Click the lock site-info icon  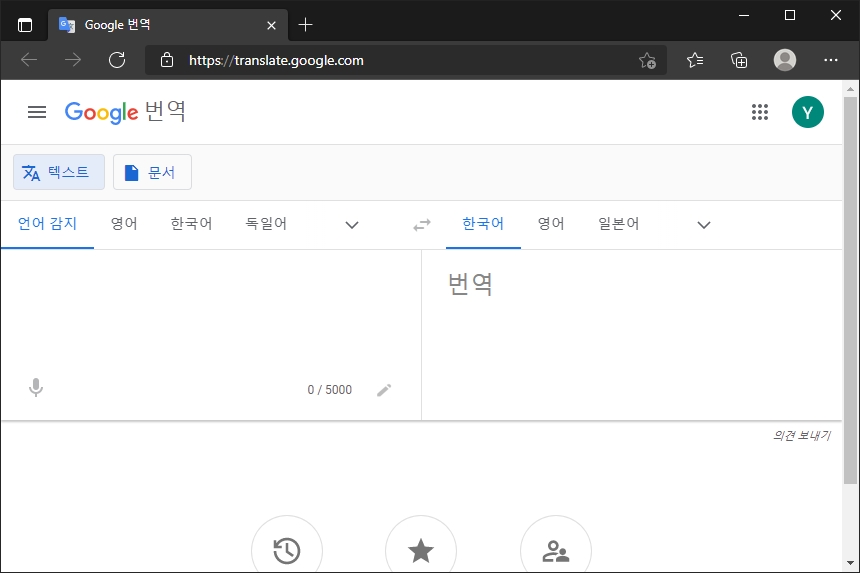coord(167,60)
